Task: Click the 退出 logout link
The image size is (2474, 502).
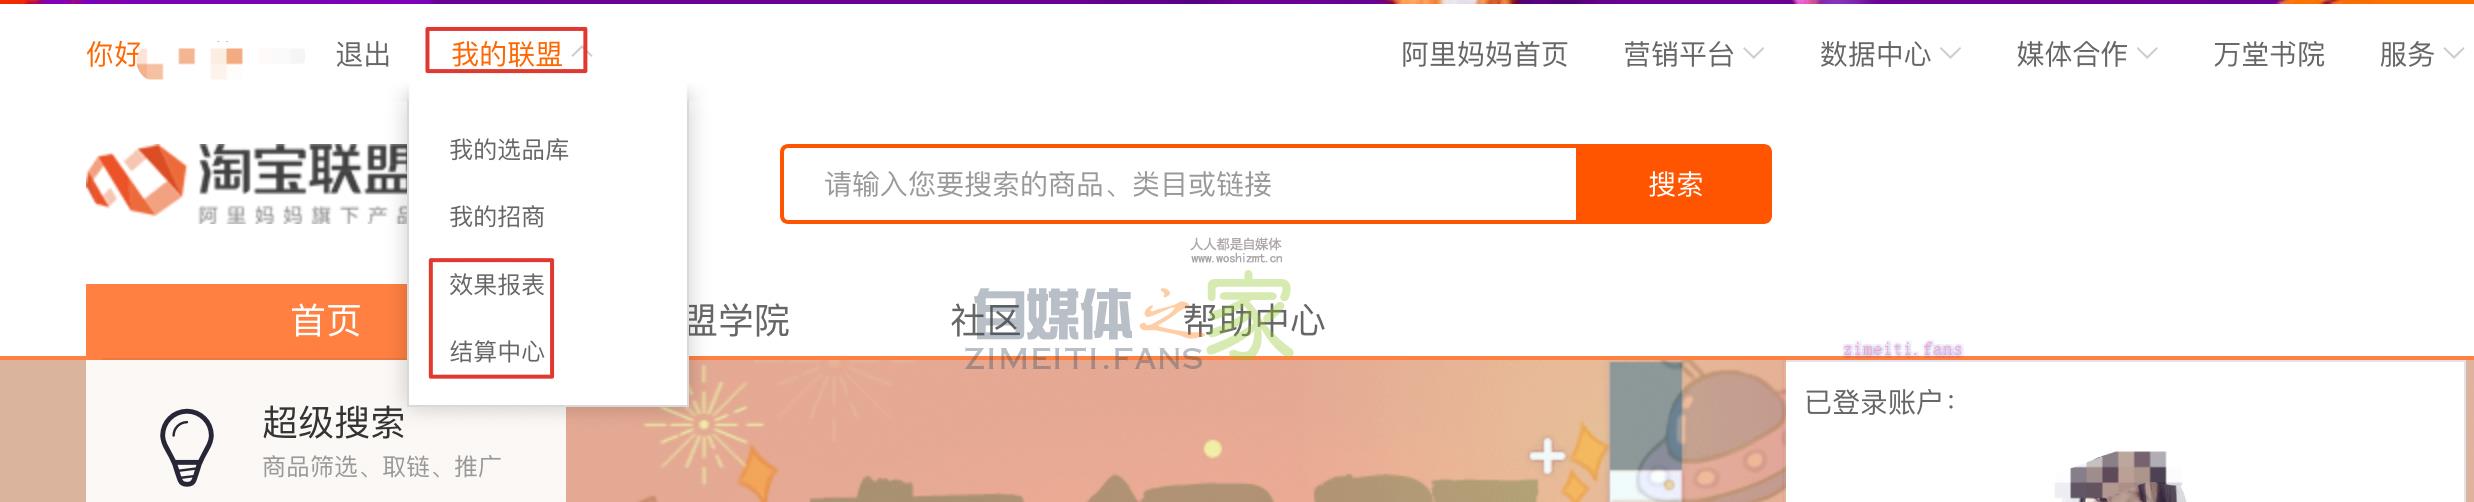Action: click(x=363, y=54)
